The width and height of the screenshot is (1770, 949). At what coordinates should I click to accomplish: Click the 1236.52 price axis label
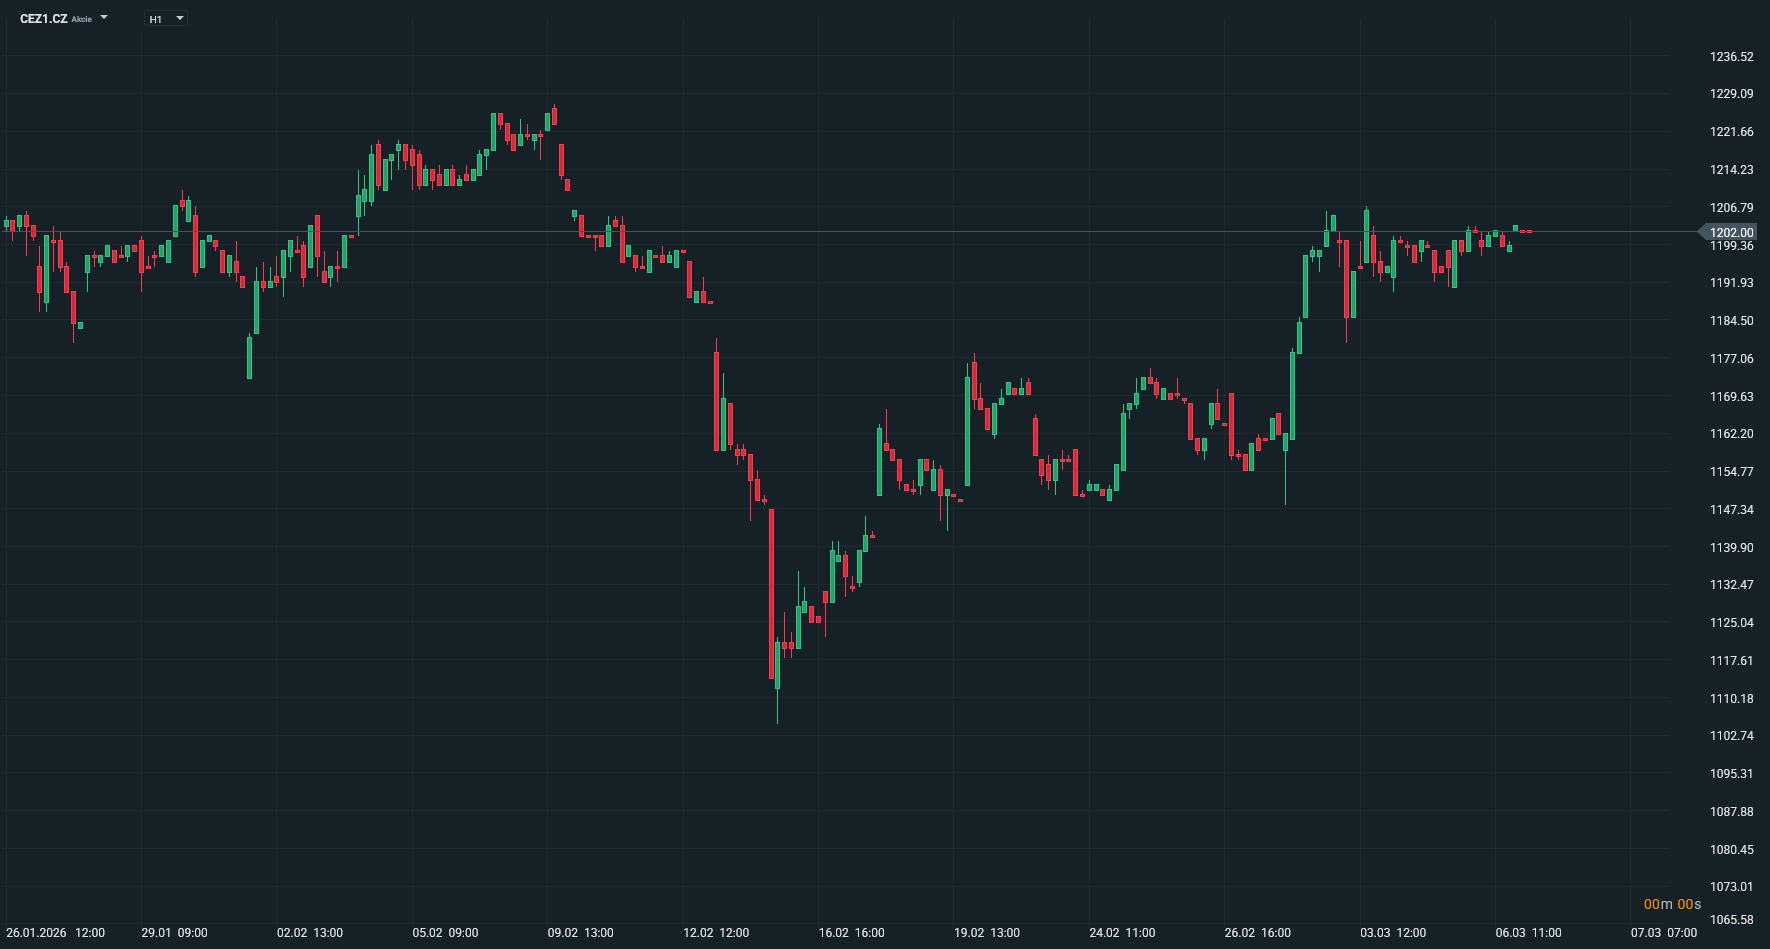(1731, 57)
